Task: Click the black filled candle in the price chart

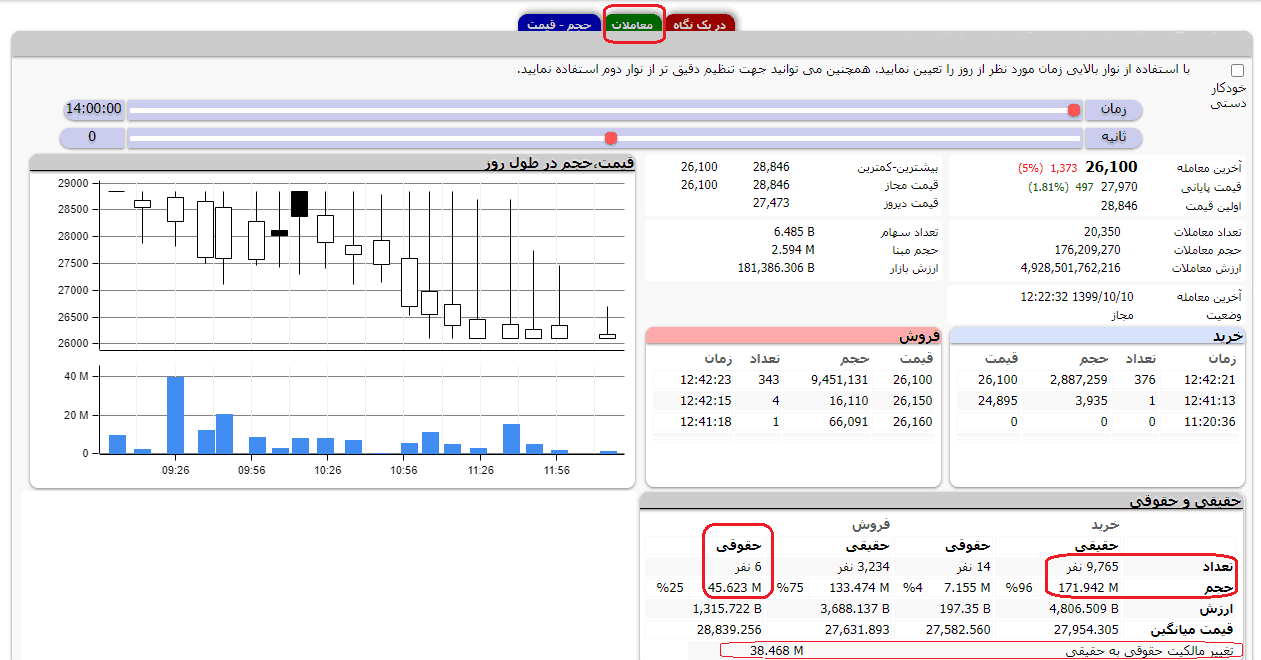Action: [299, 204]
